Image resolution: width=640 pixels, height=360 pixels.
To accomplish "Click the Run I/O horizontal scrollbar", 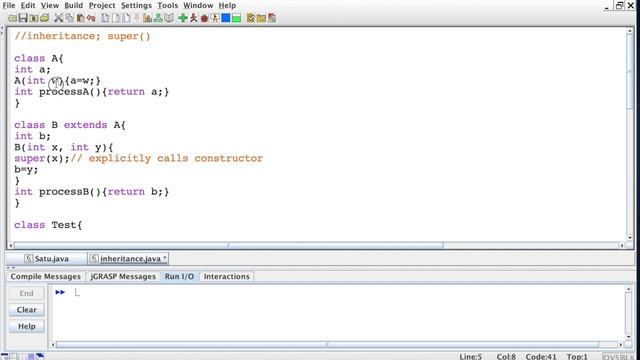I will click(327, 344).
